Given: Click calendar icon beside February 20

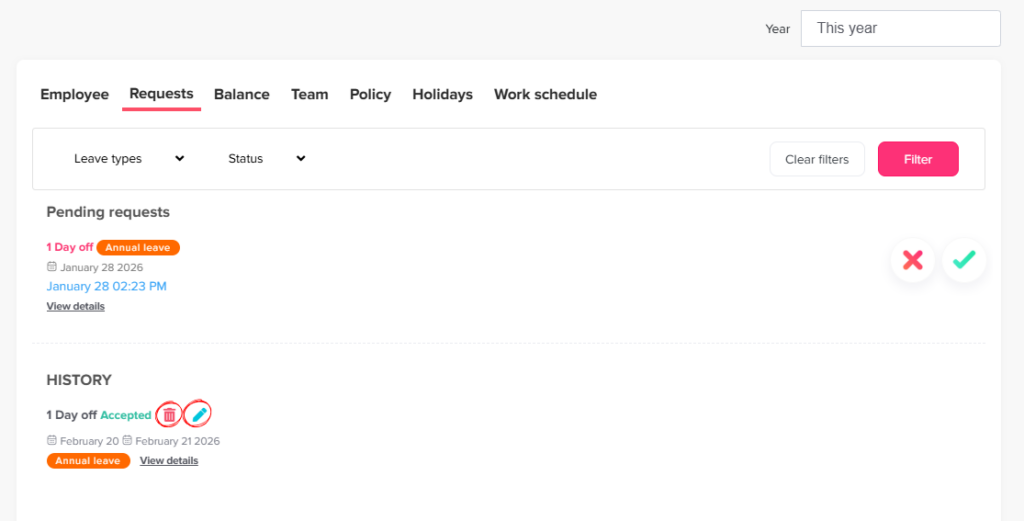Looking at the screenshot, I should point(52,441).
